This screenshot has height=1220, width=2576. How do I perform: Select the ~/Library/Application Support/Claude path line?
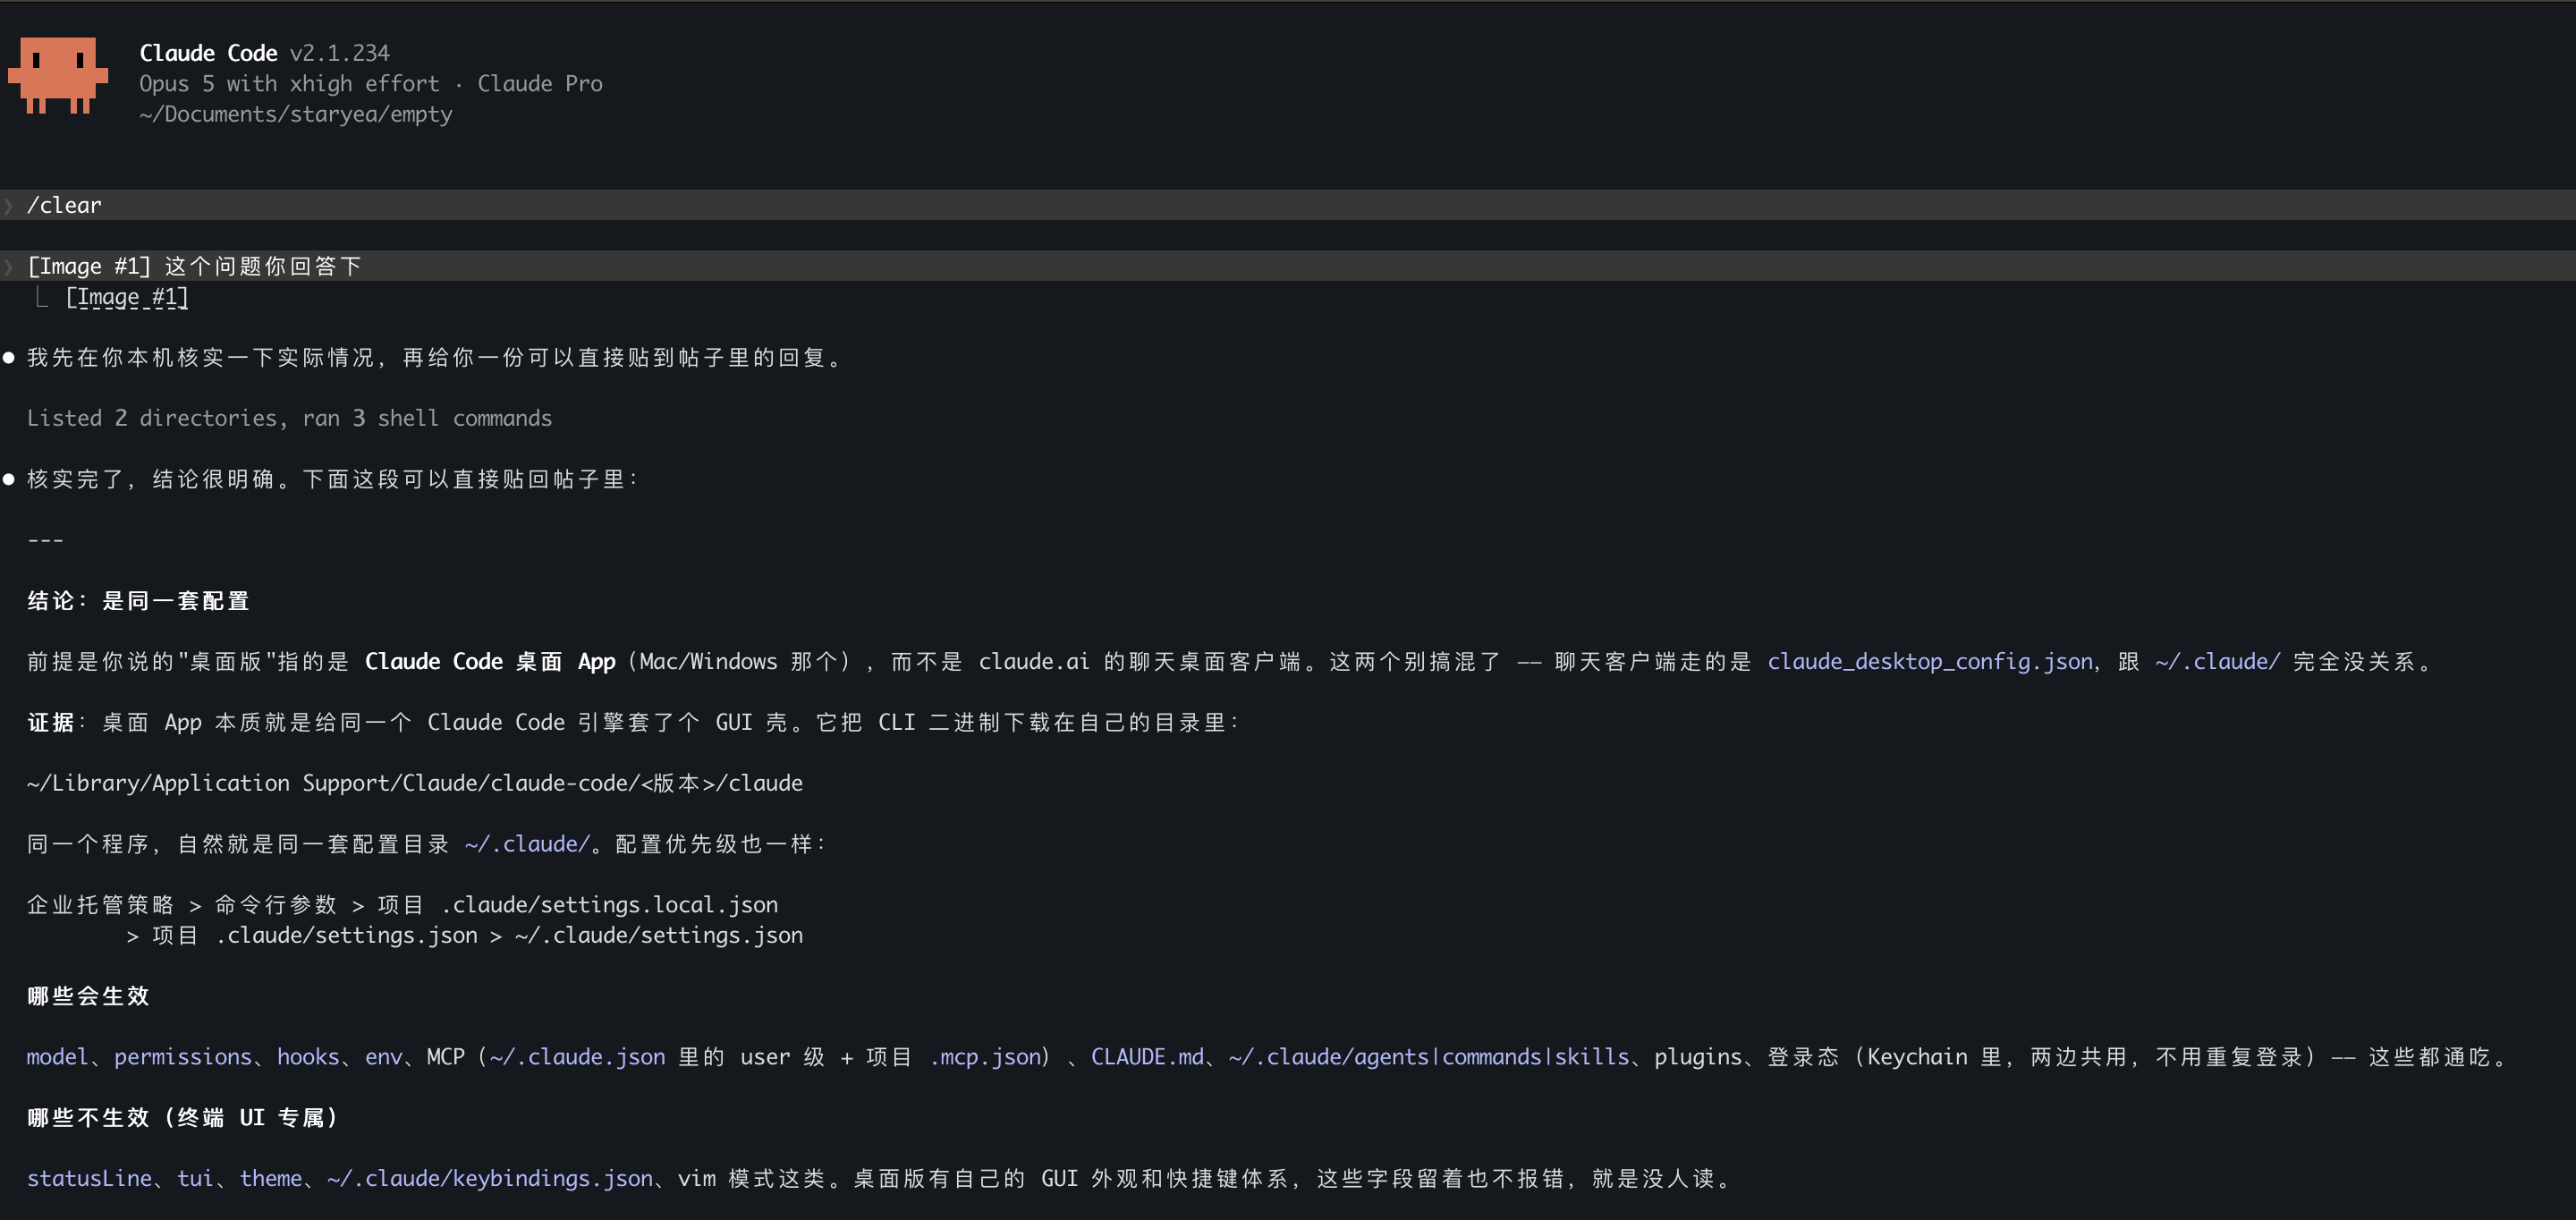[x=415, y=783]
